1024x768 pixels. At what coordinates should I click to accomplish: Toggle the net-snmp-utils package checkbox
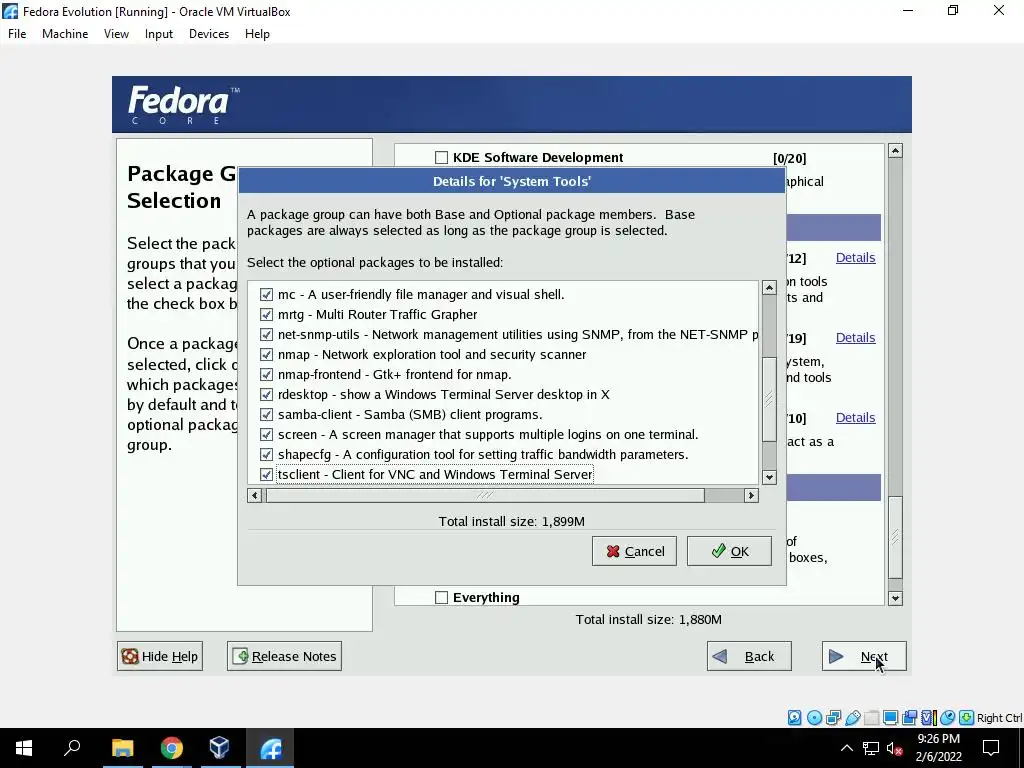[x=266, y=334]
